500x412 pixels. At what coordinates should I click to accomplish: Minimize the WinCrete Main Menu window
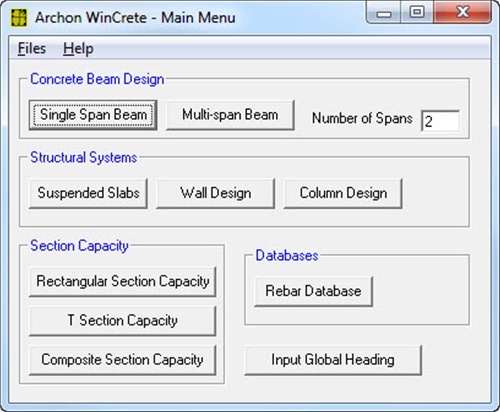[x=384, y=13]
